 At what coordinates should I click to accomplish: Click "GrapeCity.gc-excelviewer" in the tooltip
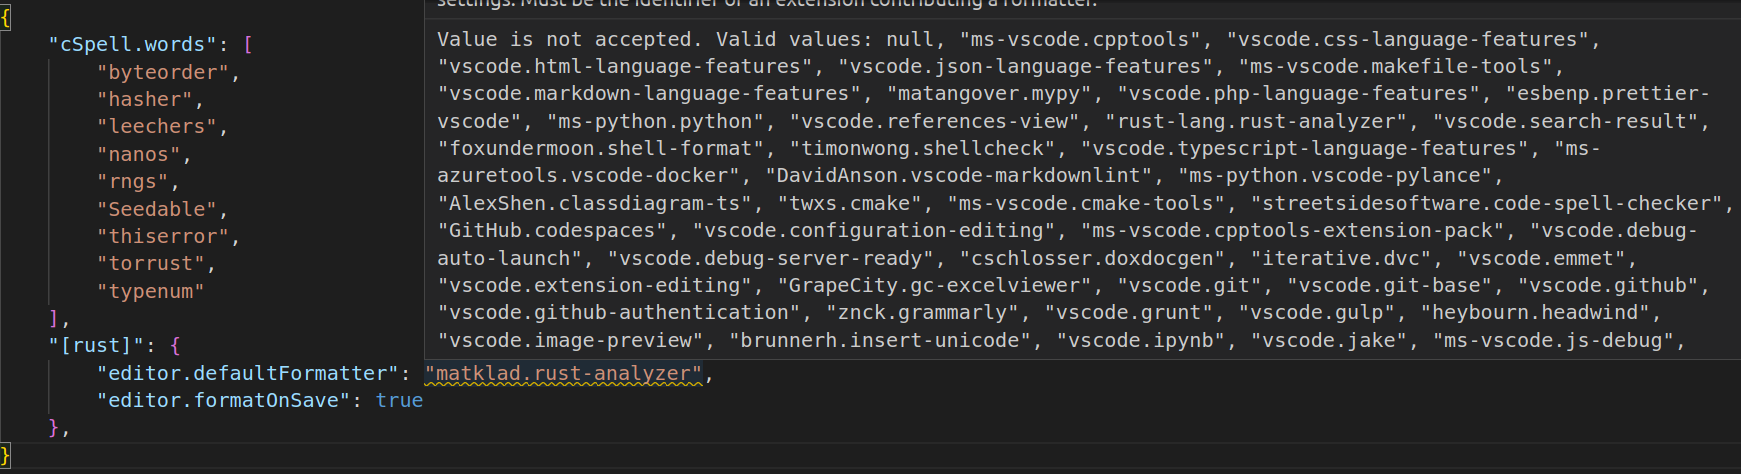935,285
